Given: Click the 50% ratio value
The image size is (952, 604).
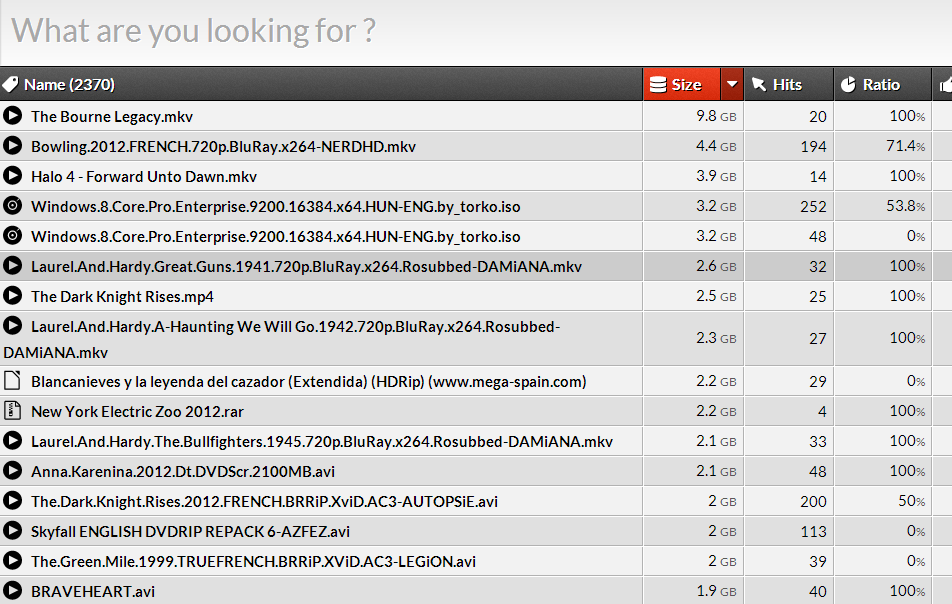Looking at the screenshot, I should (x=911, y=501).
